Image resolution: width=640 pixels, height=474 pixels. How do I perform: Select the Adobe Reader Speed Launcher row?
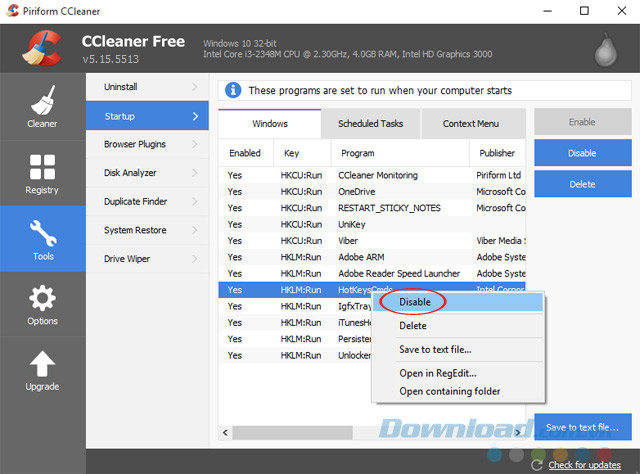(x=372, y=273)
